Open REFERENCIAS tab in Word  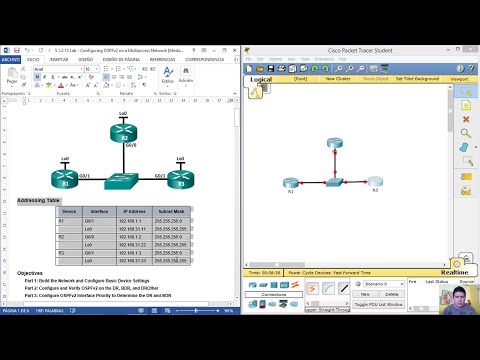click(162, 59)
